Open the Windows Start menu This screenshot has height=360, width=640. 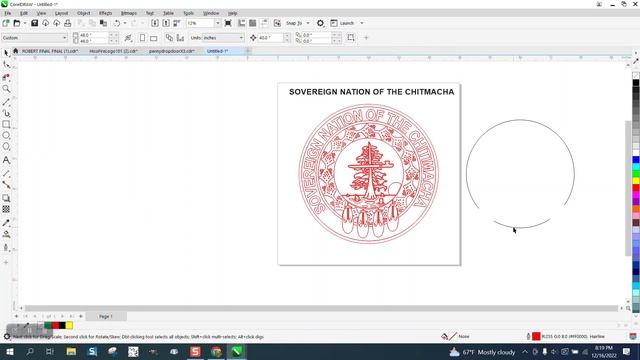click(9, 351)
